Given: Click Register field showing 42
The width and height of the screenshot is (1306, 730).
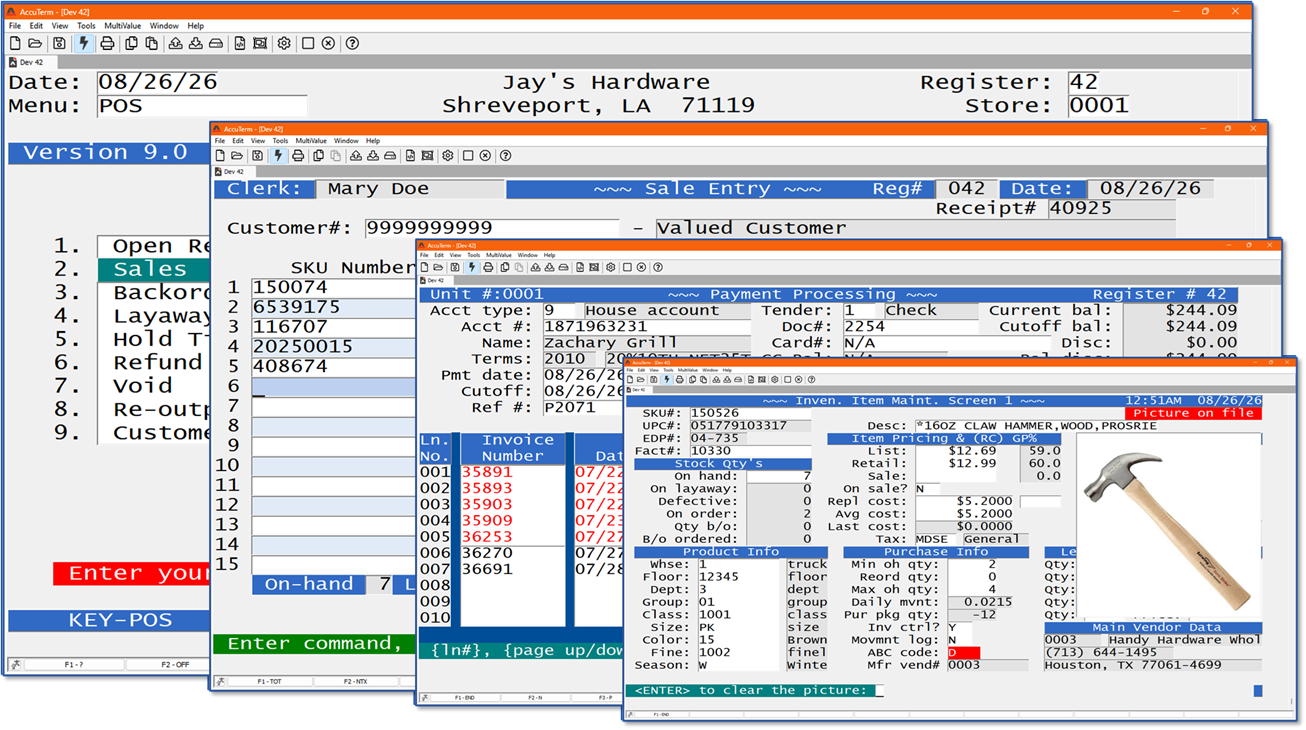Looking at the screenshot, I should 1084,83.
